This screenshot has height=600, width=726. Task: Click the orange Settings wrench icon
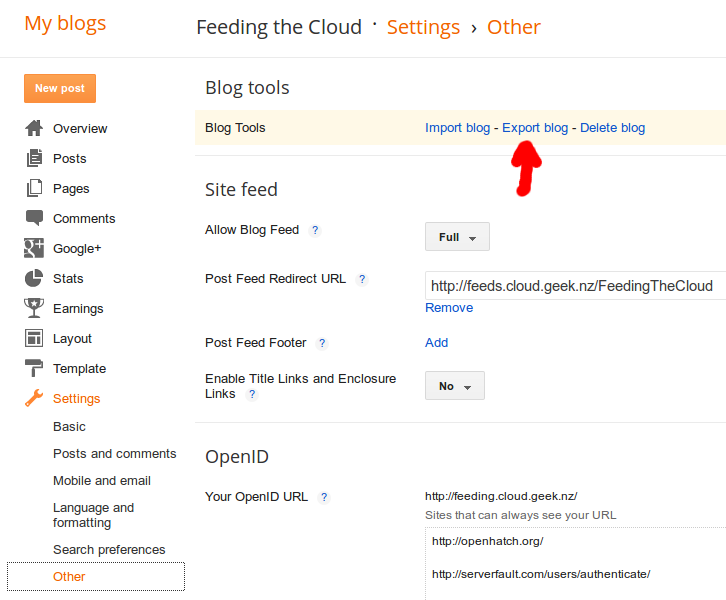[34, 398]
